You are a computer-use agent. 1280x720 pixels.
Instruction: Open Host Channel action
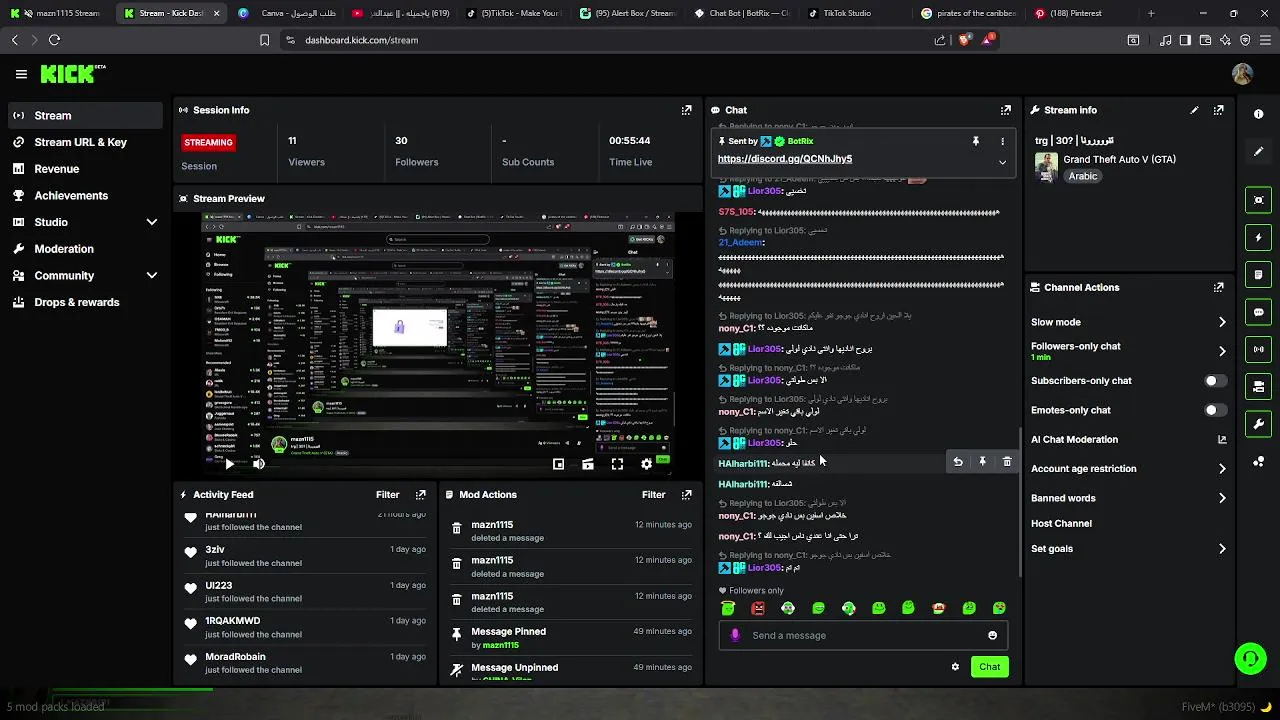pos(1061,523)
